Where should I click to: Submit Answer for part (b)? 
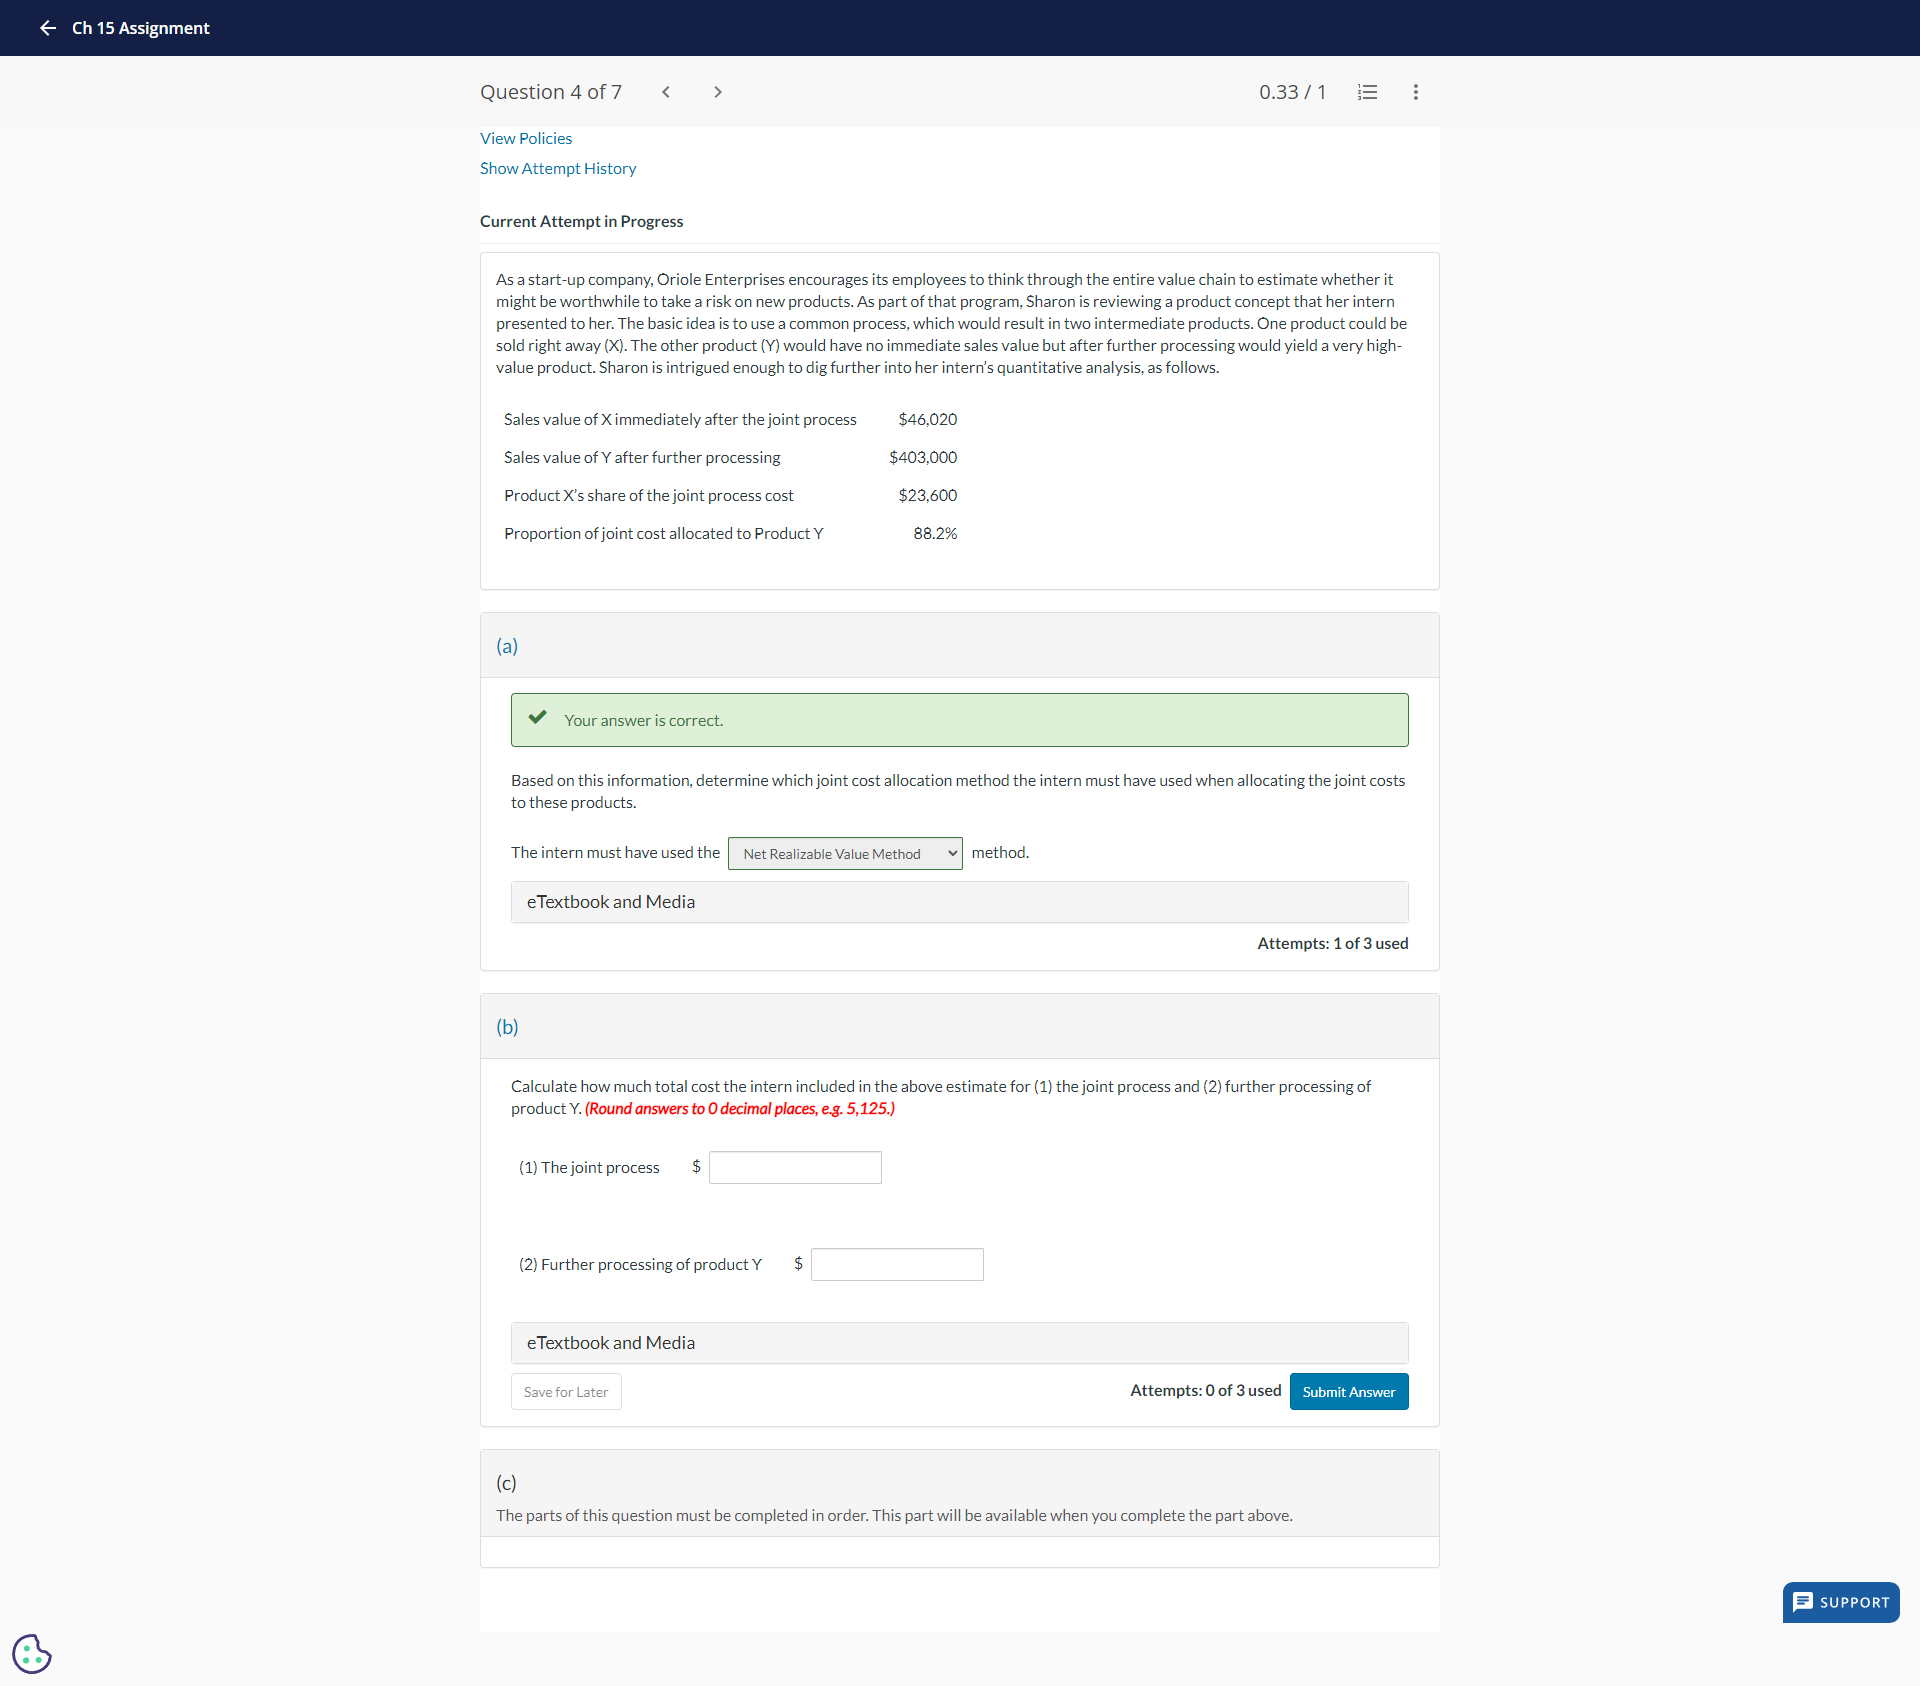[1348, 1391]
